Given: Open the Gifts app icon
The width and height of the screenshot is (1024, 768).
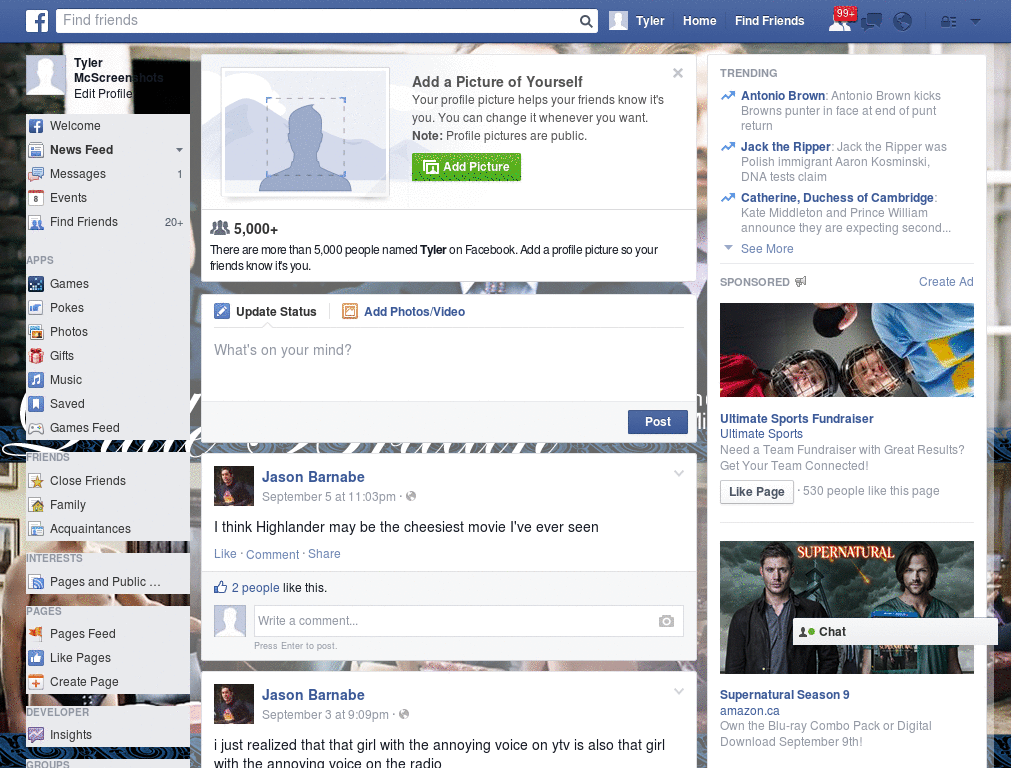Looking at the screenshot, I should [36, 356].
